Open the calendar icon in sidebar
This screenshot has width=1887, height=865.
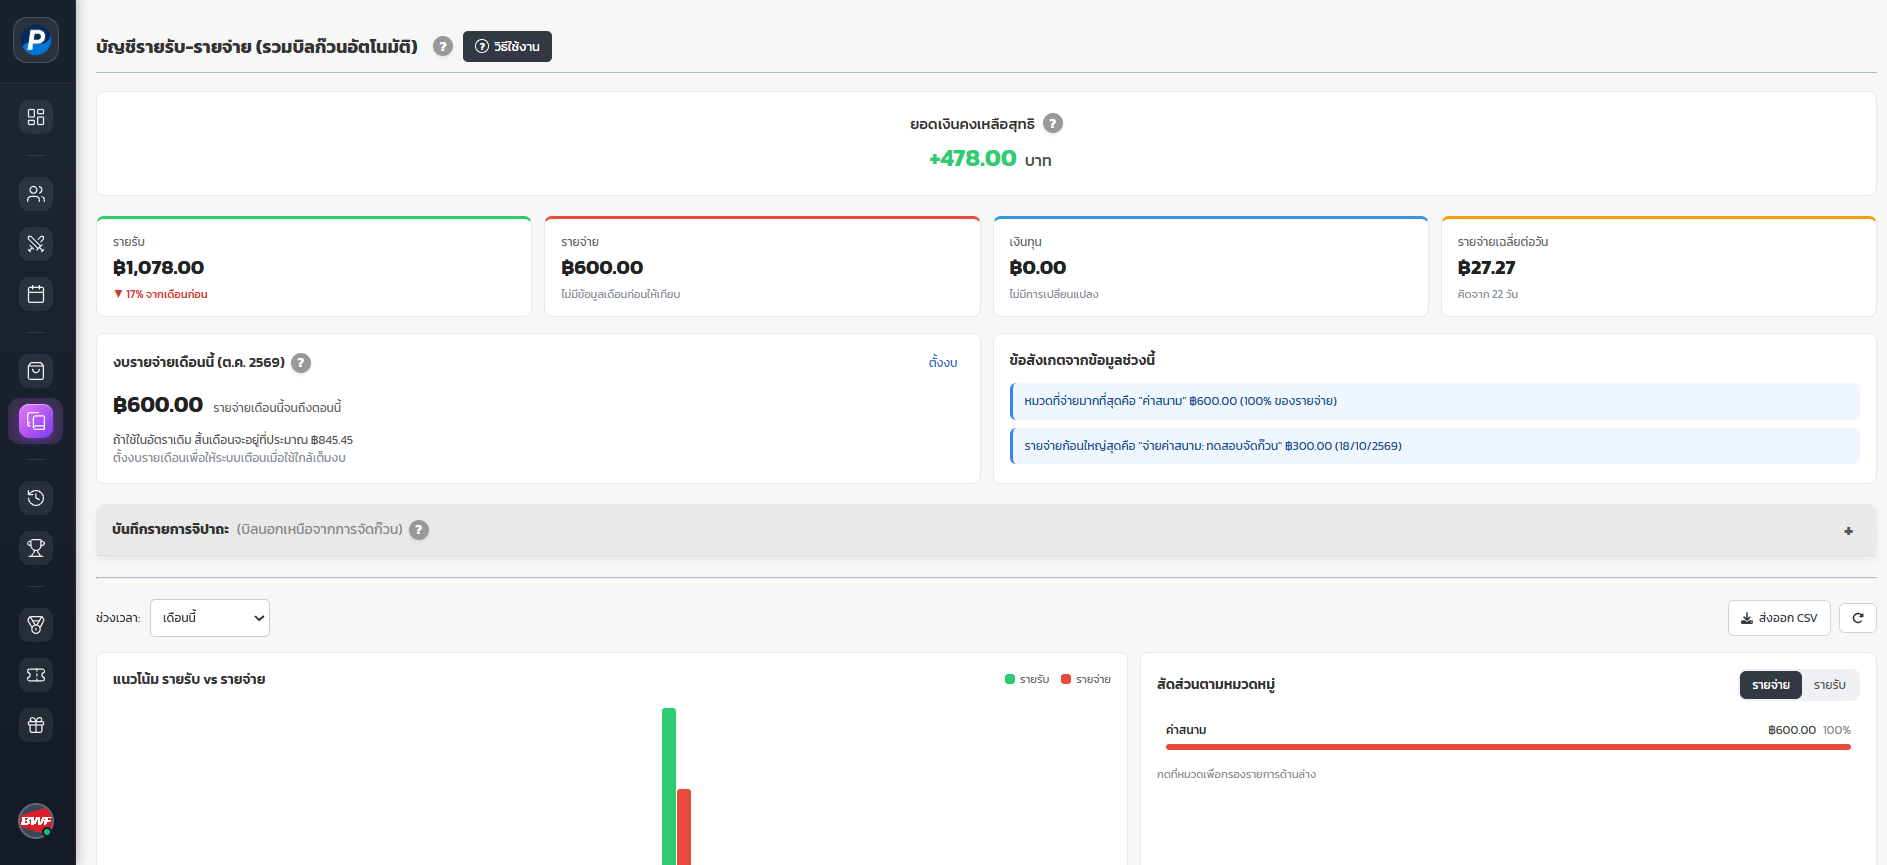click(x=36, y=294)
